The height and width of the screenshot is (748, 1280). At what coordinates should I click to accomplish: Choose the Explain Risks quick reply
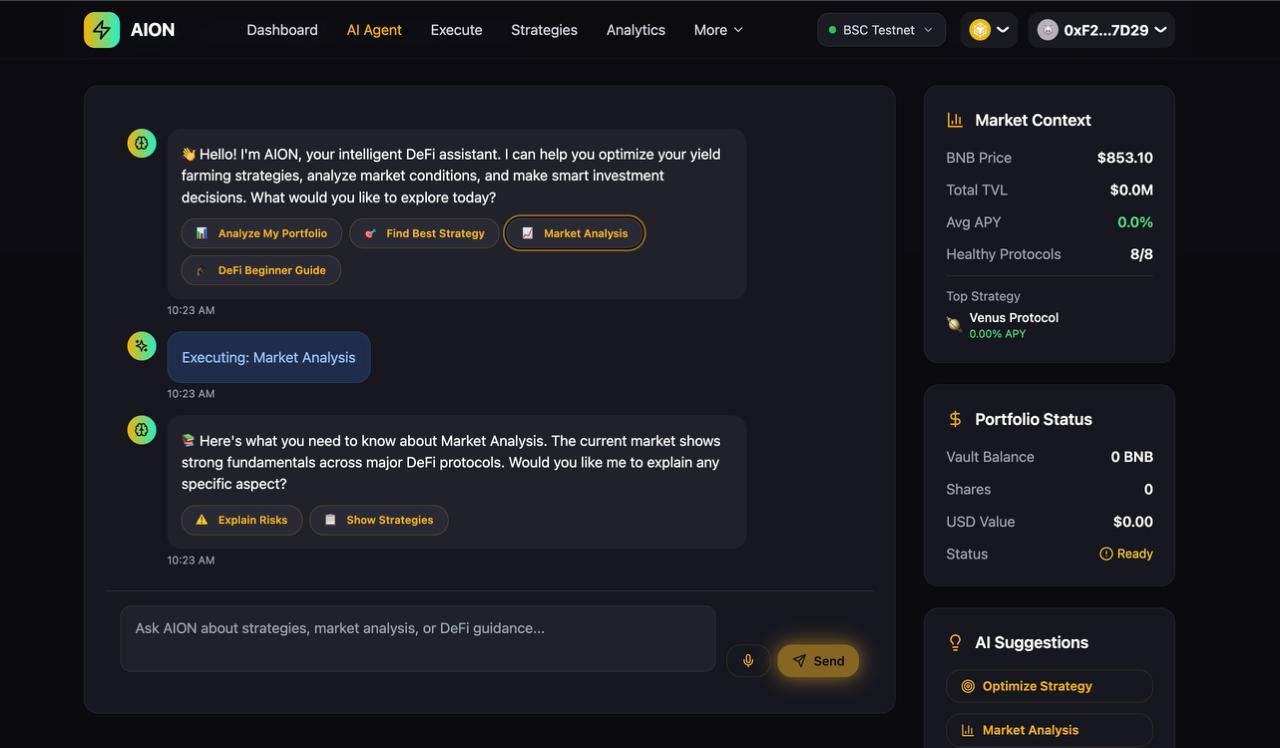click(x=242, y=520)
